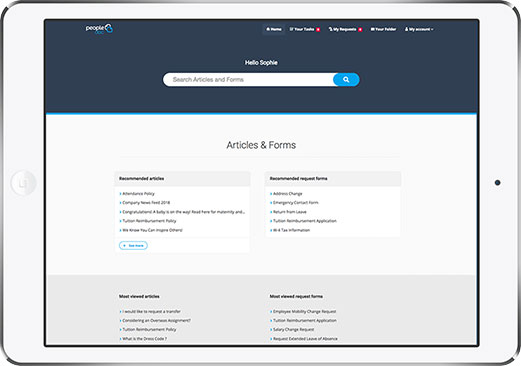Open the Emergency Contact Form
The image size is (521, 366).
coord(295,203)
